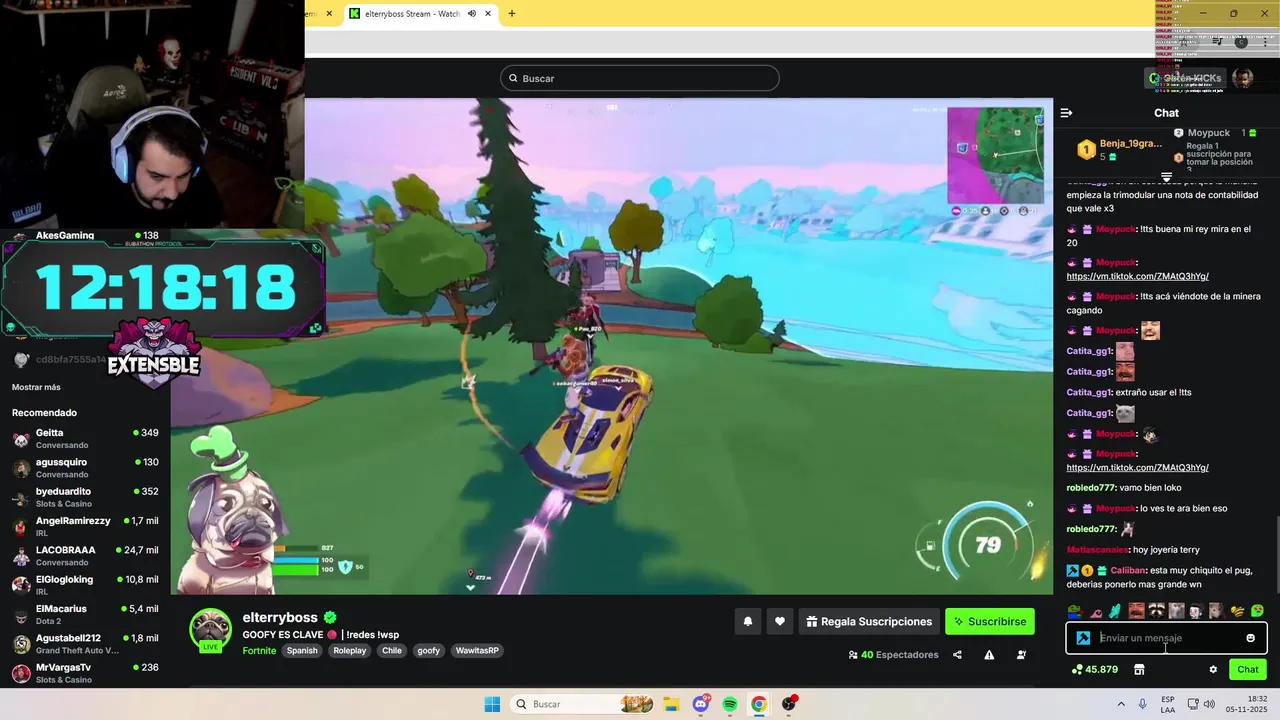This screenshot has height=720, width=1280.
Task: Open AkesGaming channel in sidebar
Action: 85,236
